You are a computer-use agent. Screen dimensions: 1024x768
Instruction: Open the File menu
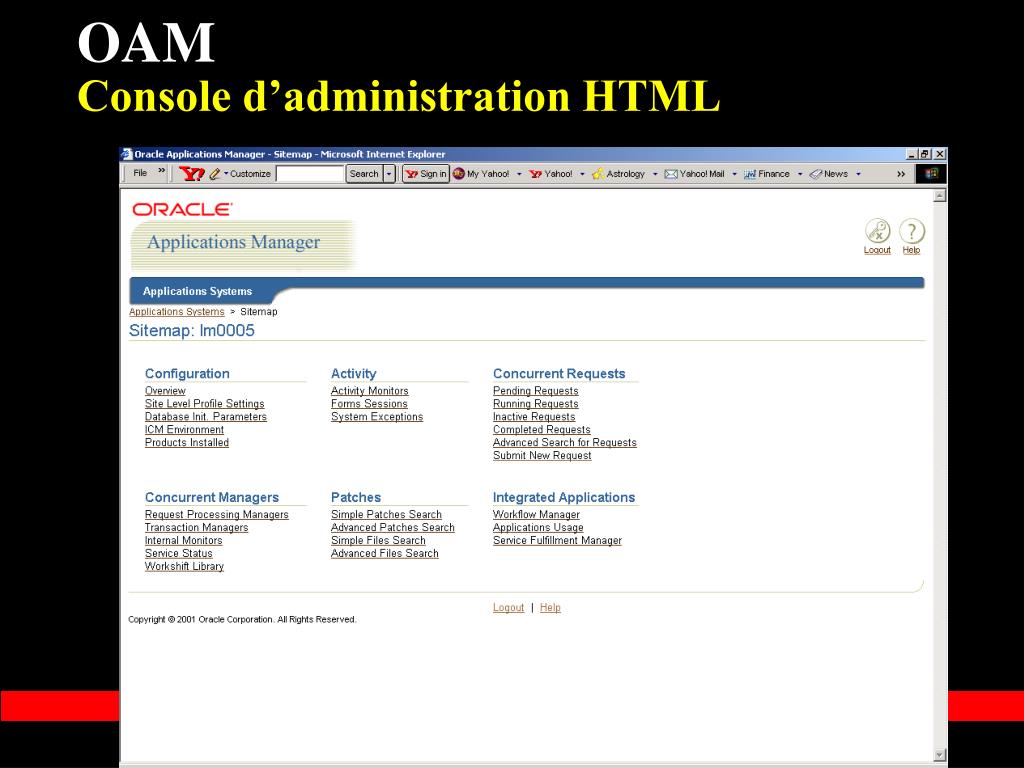[140, 173]
